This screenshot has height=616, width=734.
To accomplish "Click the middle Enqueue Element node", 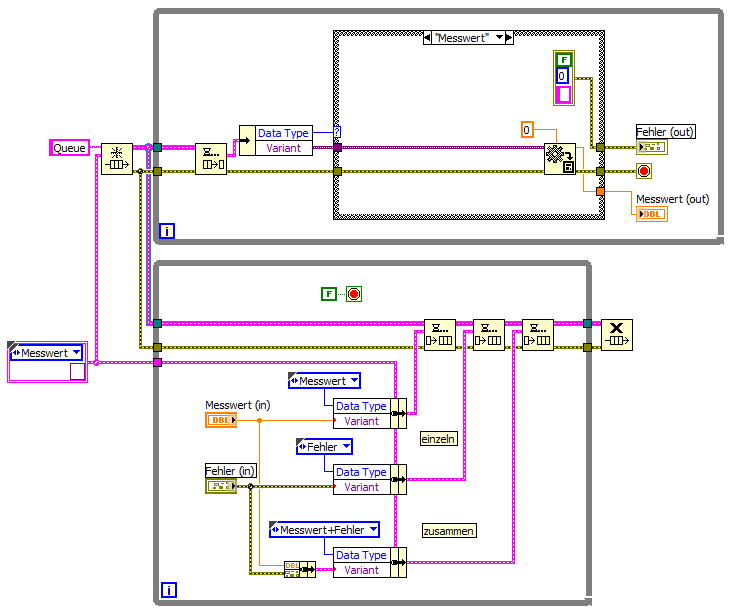I will click(489, 335).
